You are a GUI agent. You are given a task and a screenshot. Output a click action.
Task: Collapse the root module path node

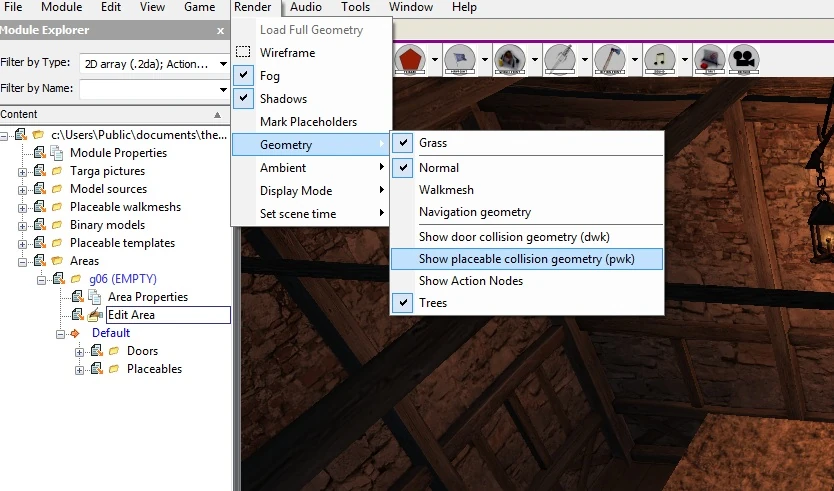[4, 136]
